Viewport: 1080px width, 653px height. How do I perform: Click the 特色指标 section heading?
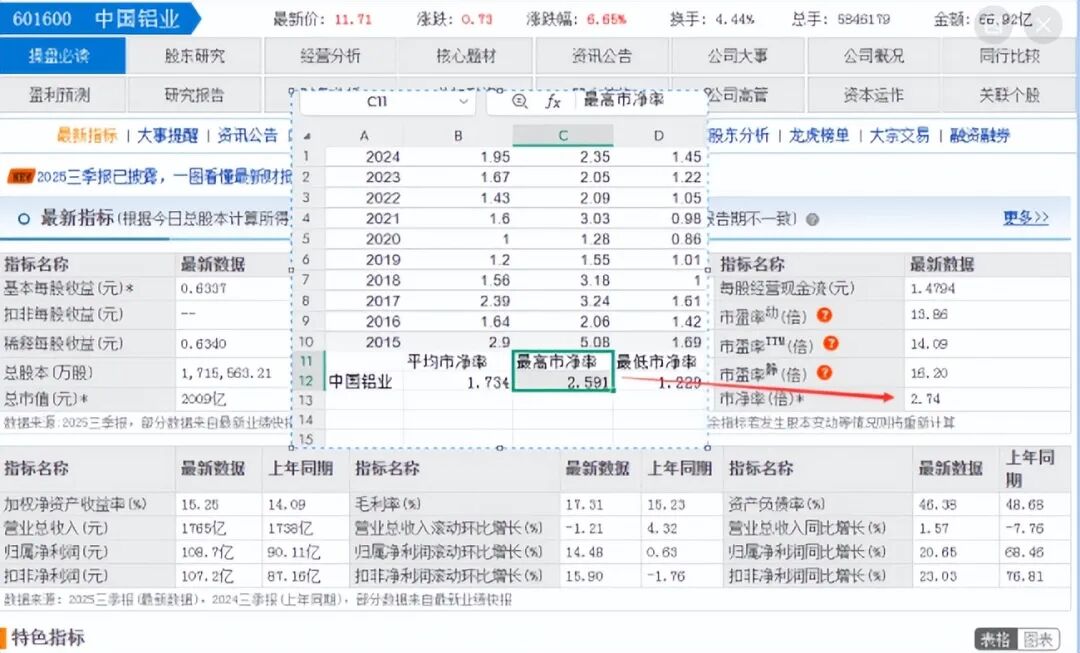coord(48,638)
